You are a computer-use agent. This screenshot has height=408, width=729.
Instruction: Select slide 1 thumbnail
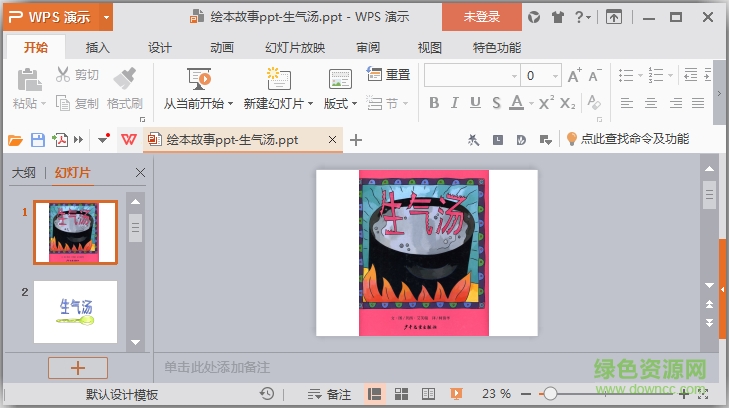(75, 232)
